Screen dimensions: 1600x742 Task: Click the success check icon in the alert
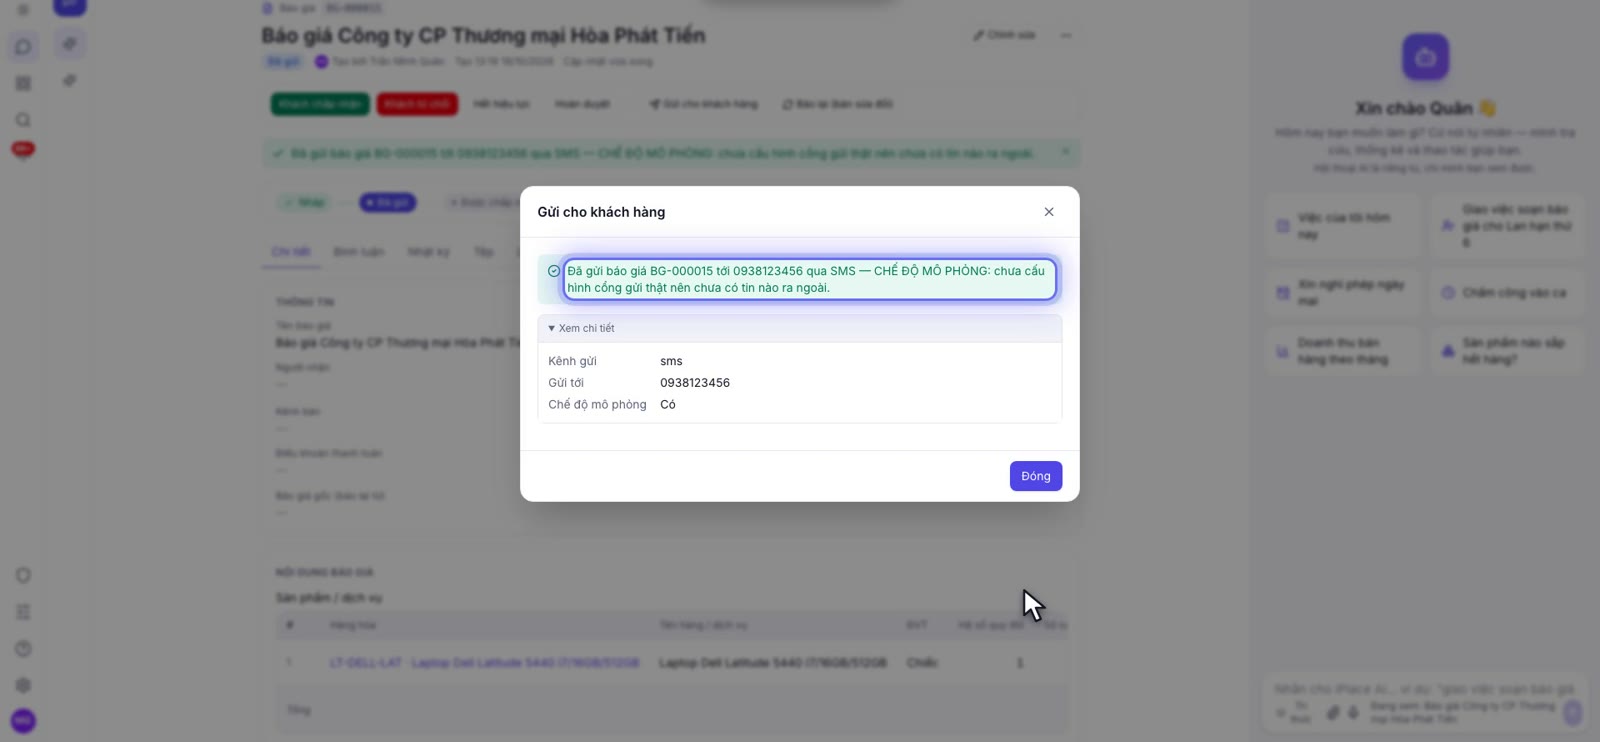[554, 271]
